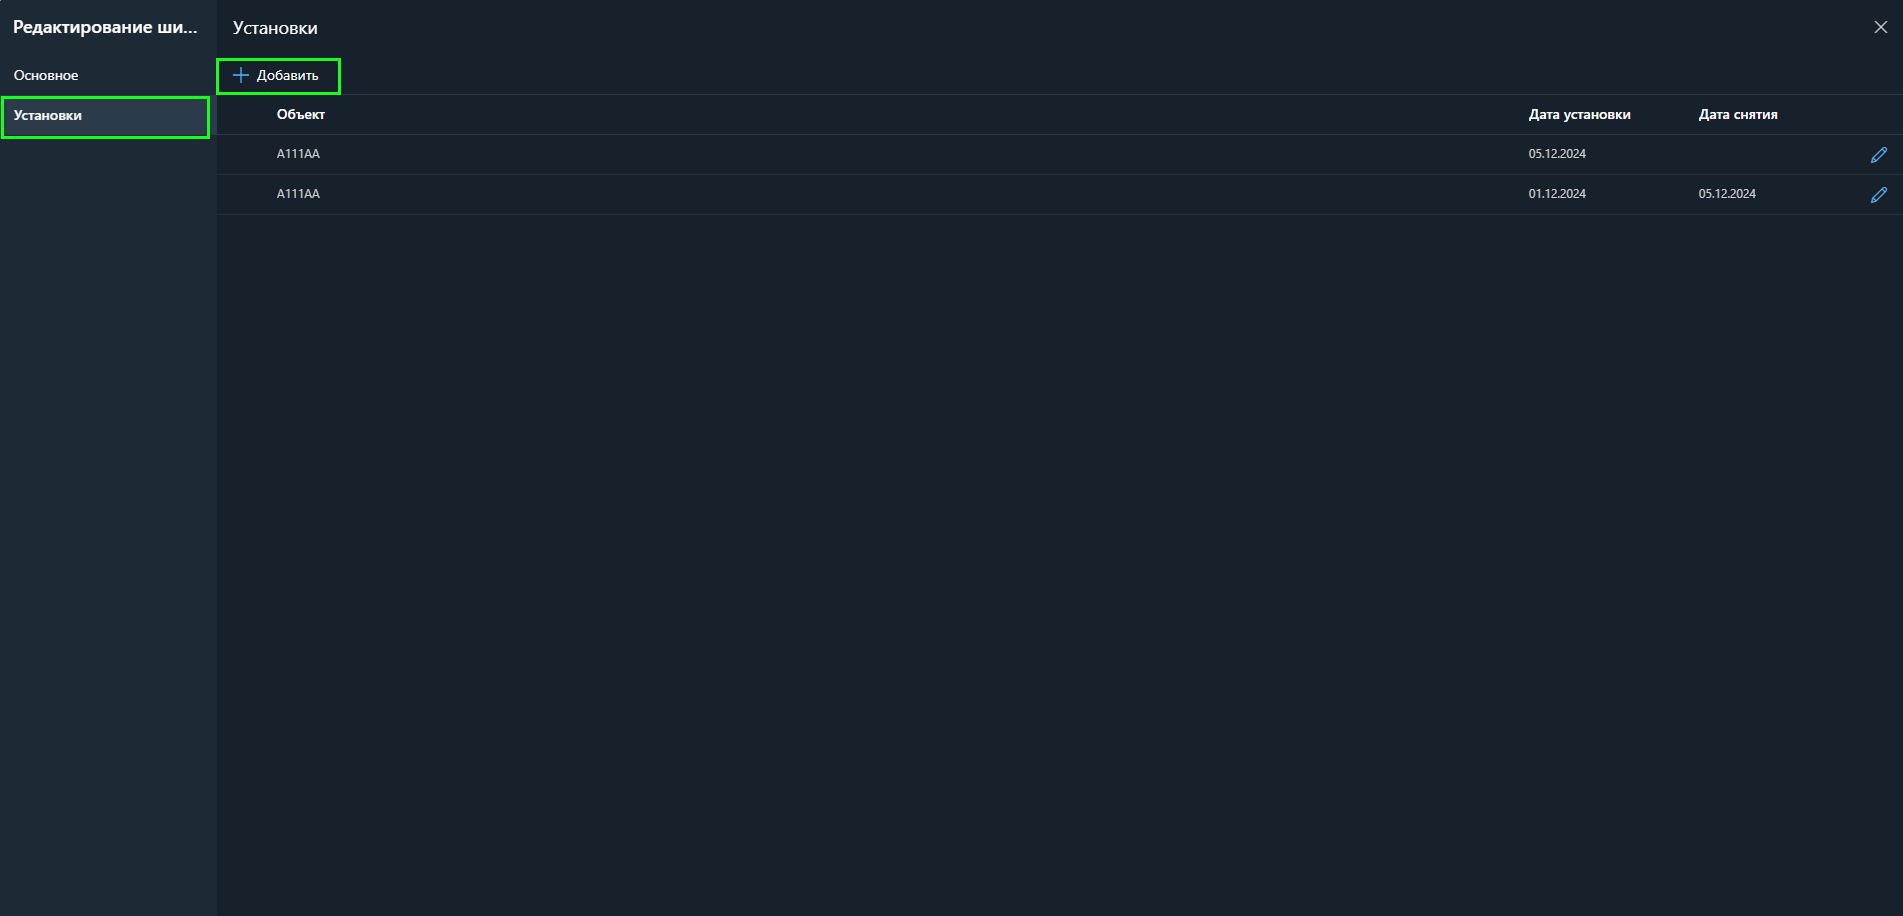Click the edit pencil for installation dated 01.12.2024
Screen dimensions: 1903x916
click(x=1879, y=194)
